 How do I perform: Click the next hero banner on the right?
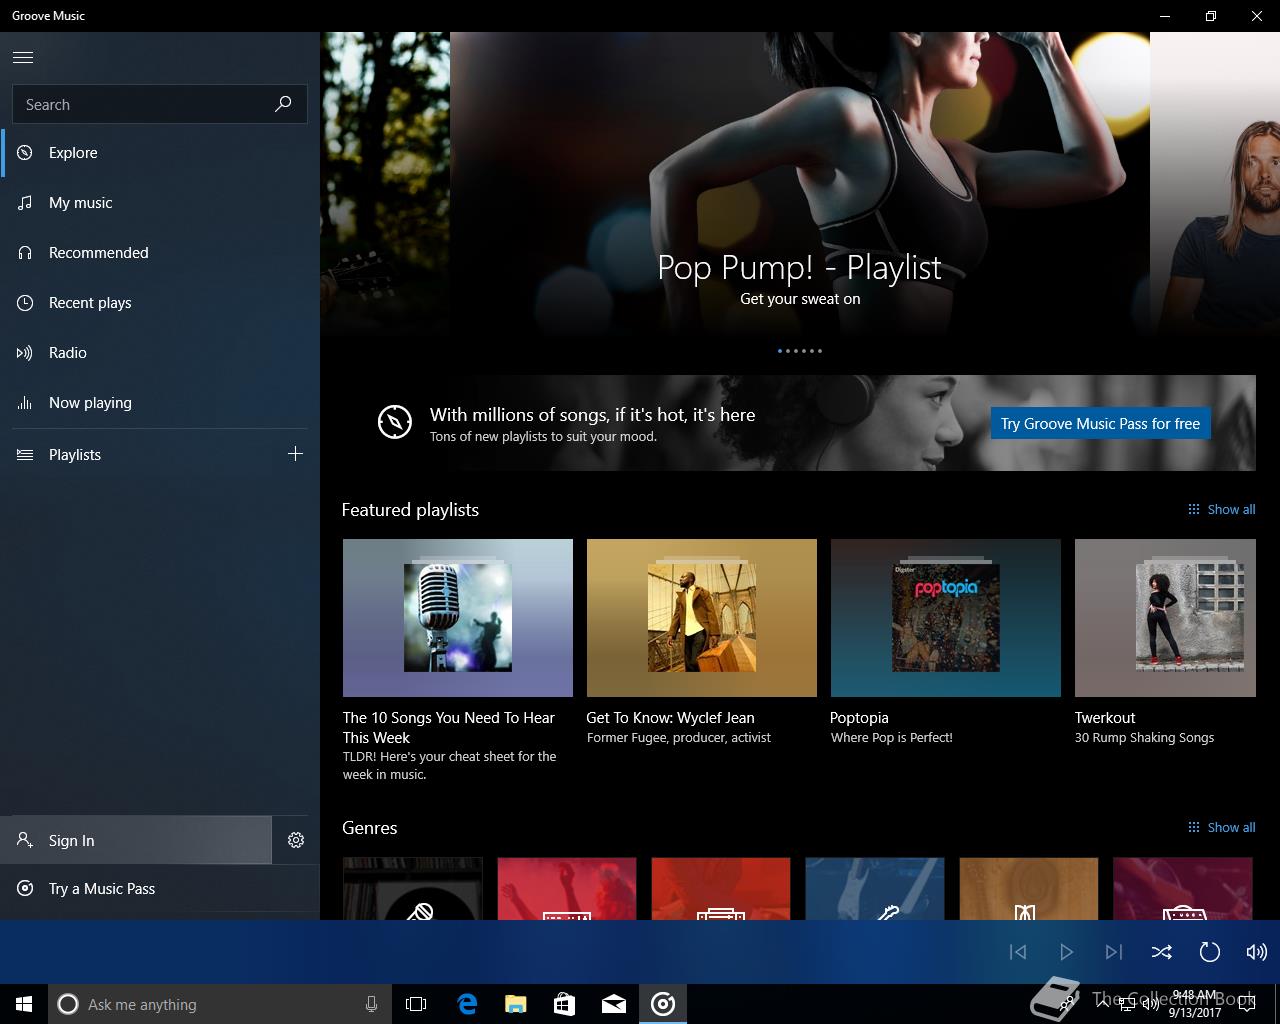pos(1215,185)
